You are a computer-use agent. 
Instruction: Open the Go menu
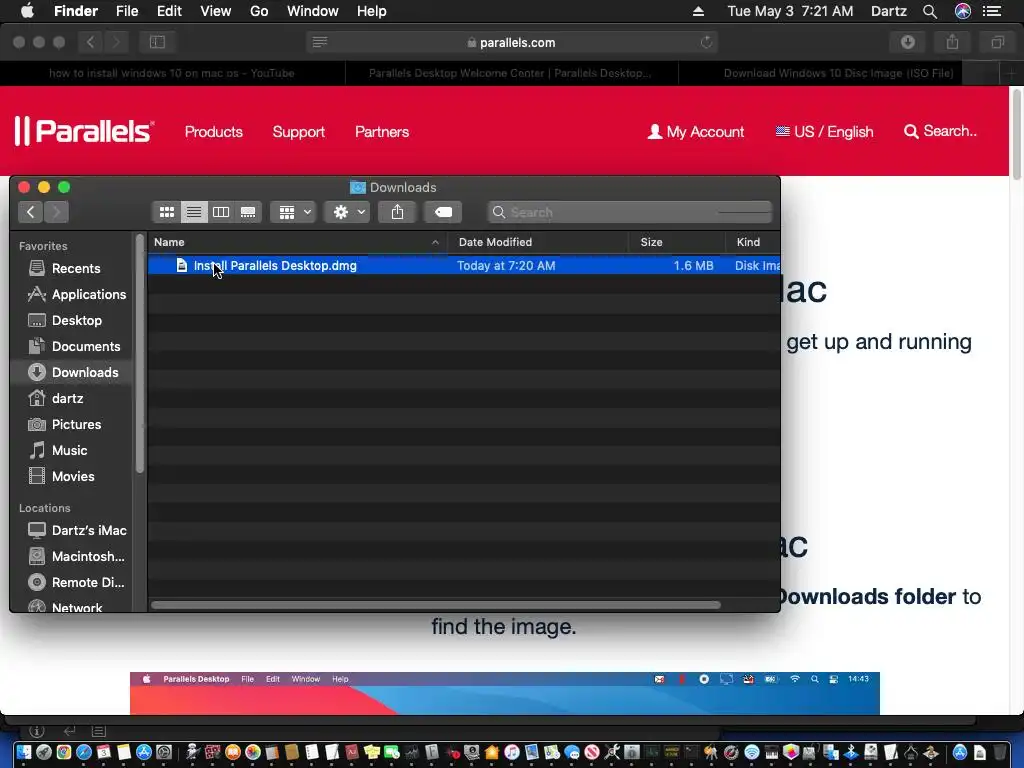[259, 11]
